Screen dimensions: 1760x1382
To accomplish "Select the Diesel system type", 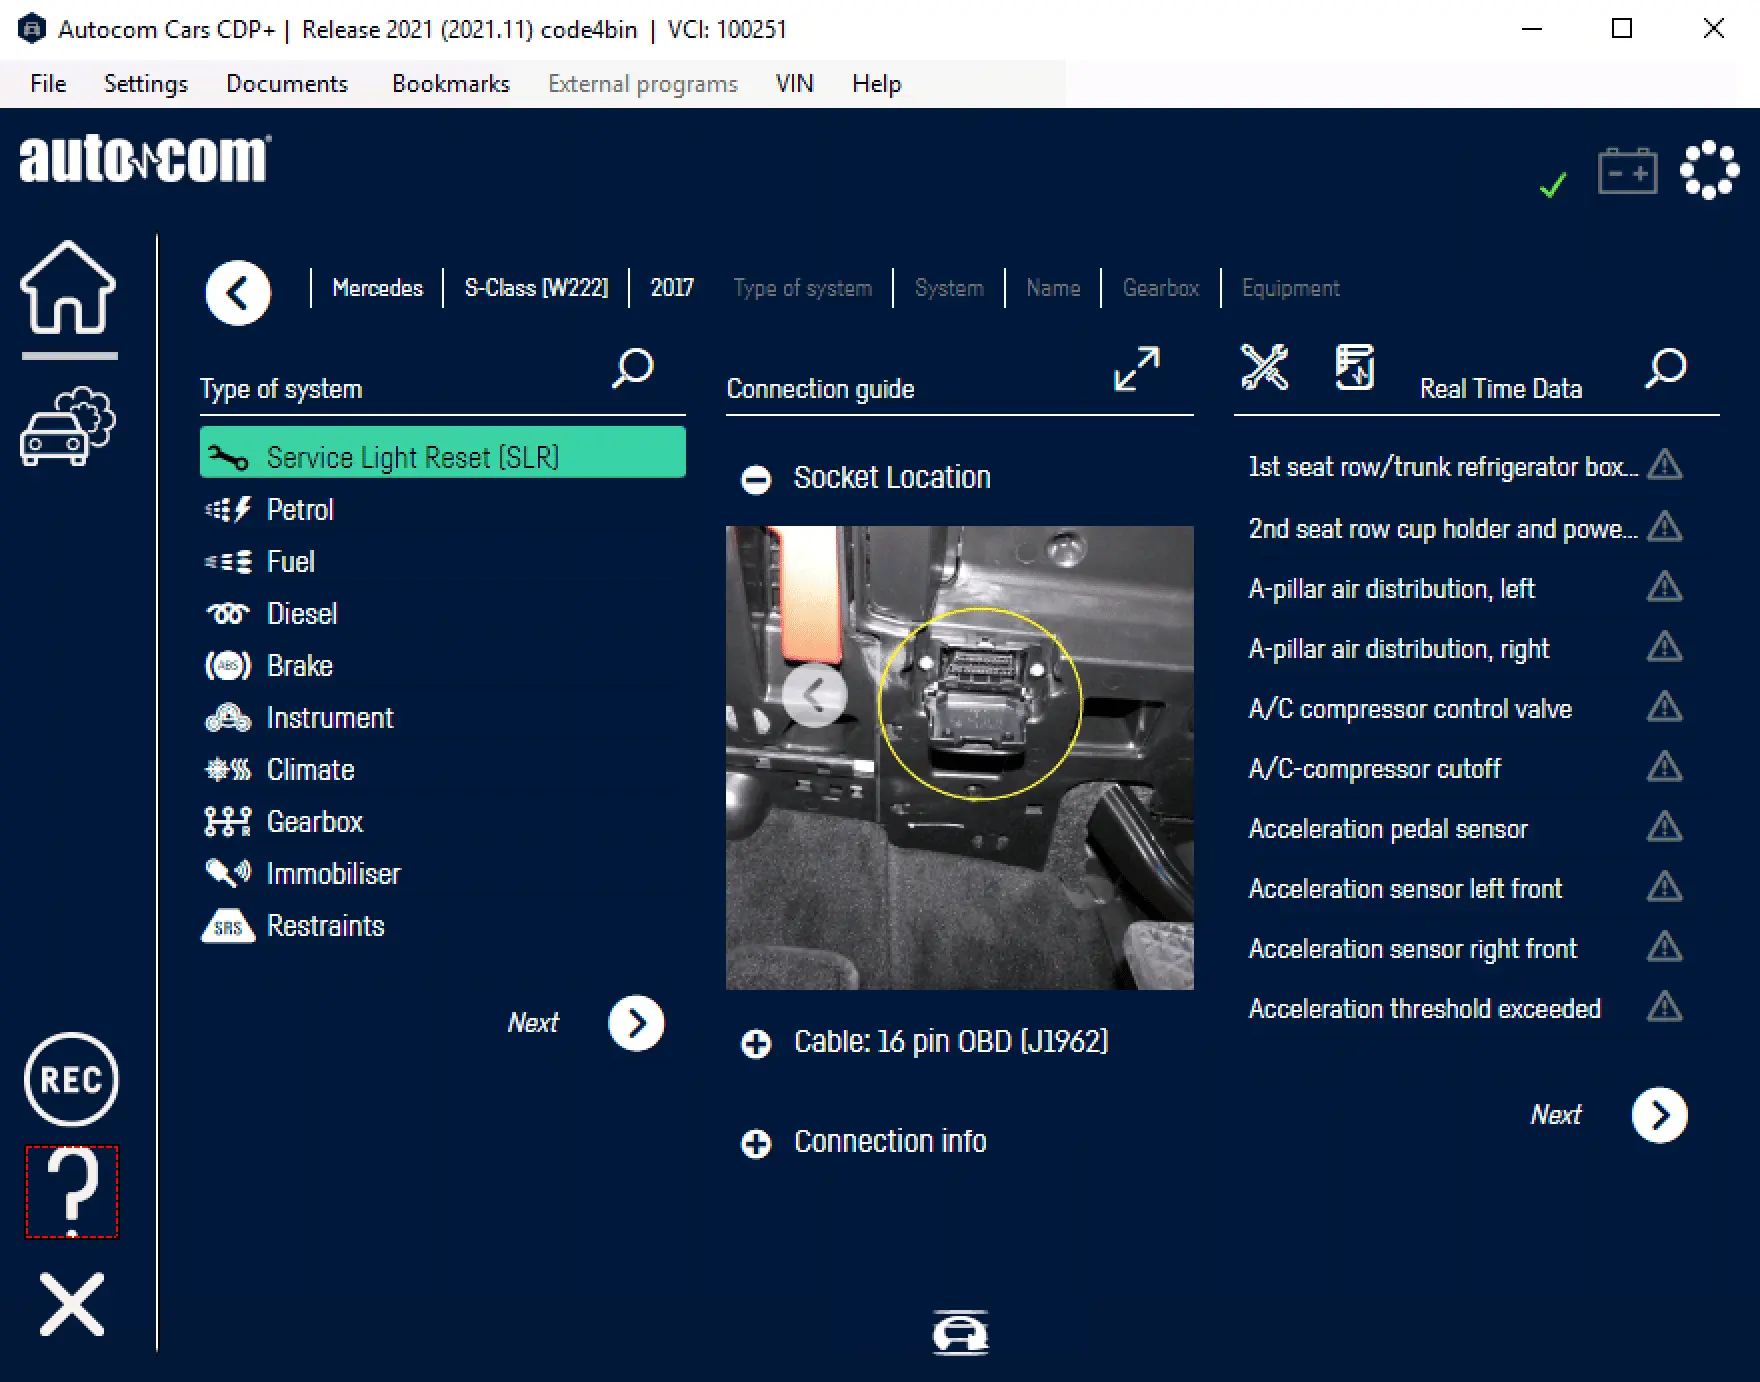I will tap(443, 614).
